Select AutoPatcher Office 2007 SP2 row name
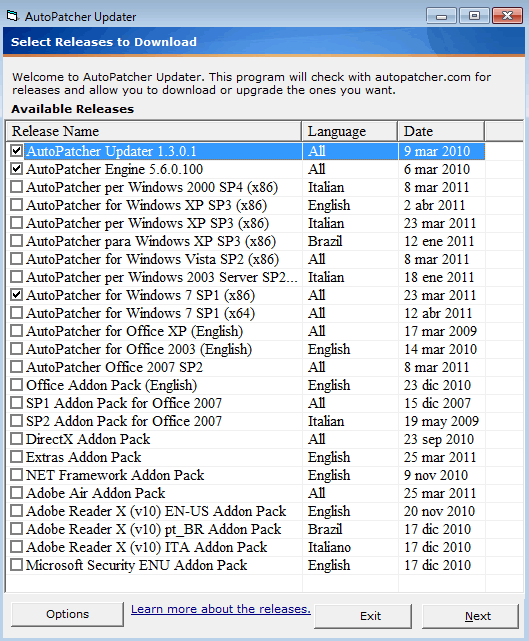This screenshot has height=641, width=529. [x=114, y=367]
